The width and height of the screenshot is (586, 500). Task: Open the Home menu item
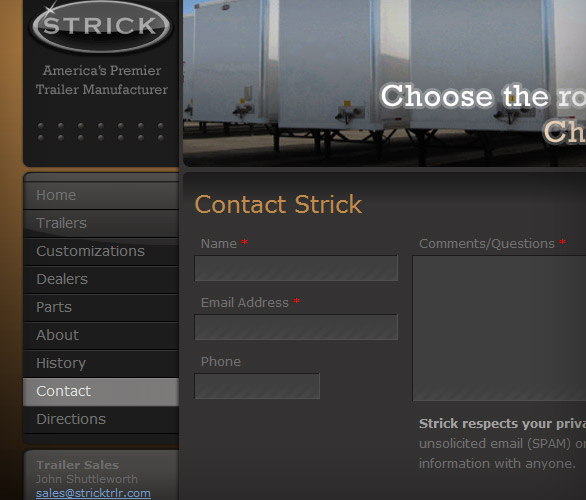(101, 195)
